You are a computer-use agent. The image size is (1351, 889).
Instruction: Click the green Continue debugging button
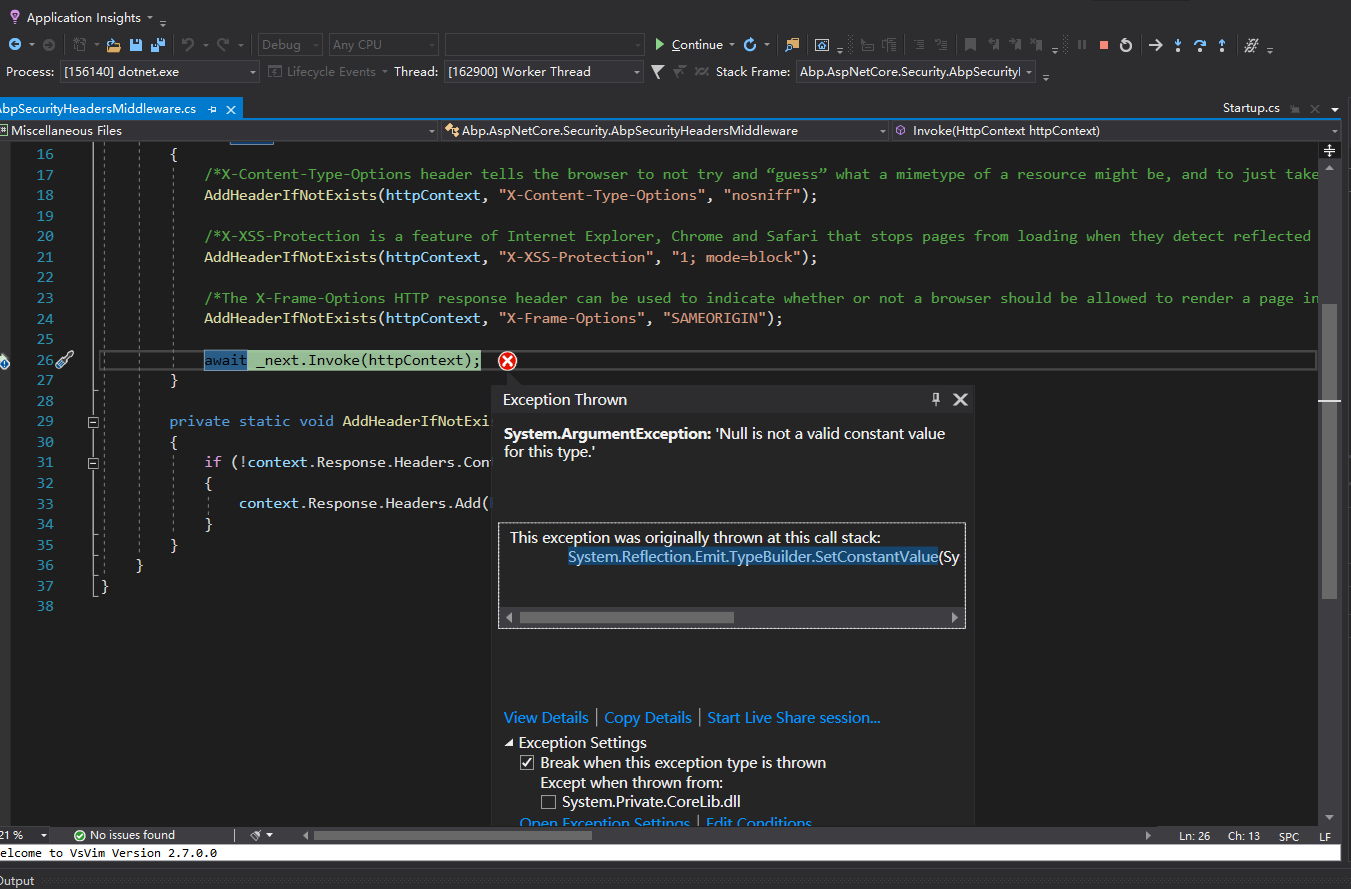tap(690, 45)
